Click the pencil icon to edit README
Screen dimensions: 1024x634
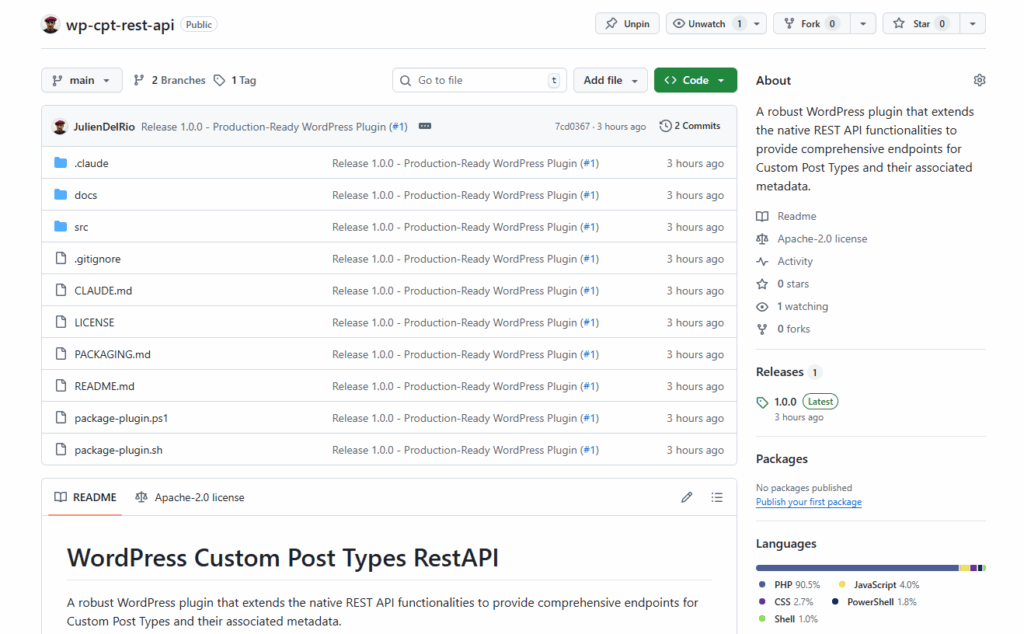pos(687,497)
